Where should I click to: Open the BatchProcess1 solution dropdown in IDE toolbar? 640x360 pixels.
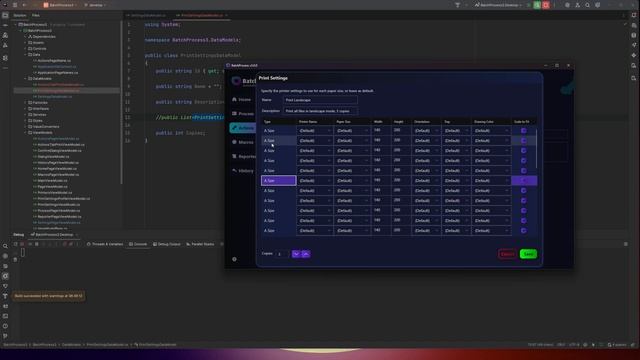pyautogui.click(x=60, y=5)
